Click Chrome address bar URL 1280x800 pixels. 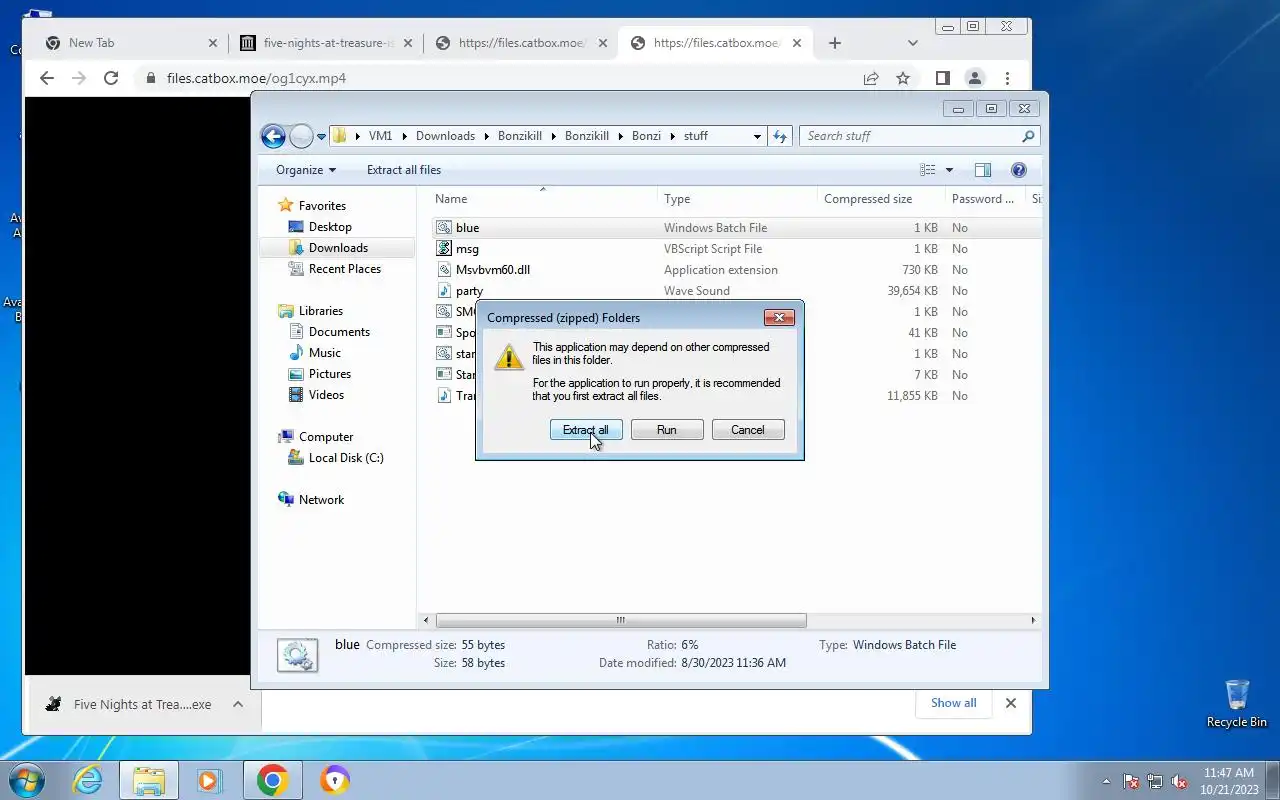[256, 78]
